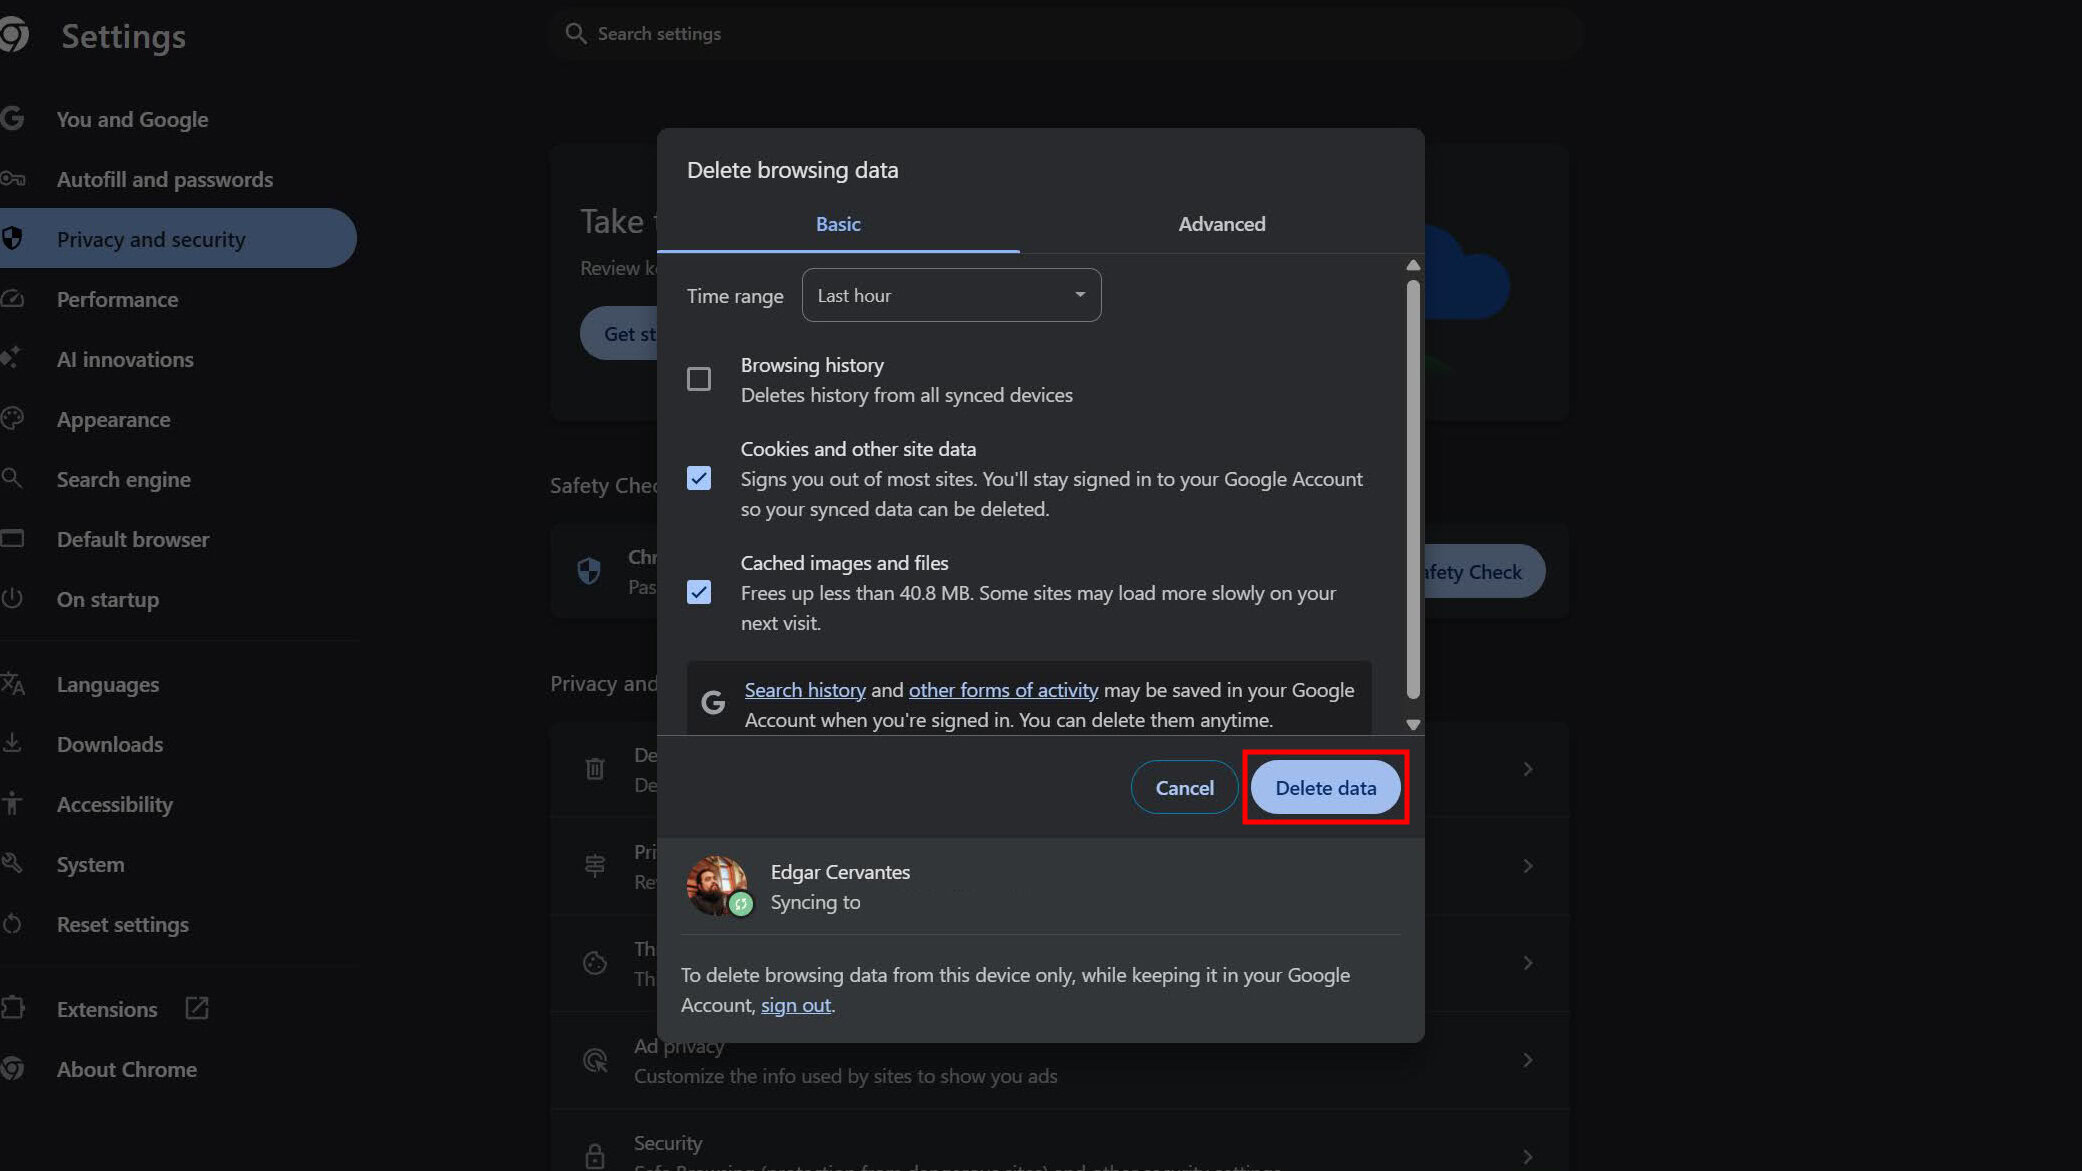Viewport: 2082px width, 1171px height.
Task: Select the Basic tab
Action: [838, 224]
